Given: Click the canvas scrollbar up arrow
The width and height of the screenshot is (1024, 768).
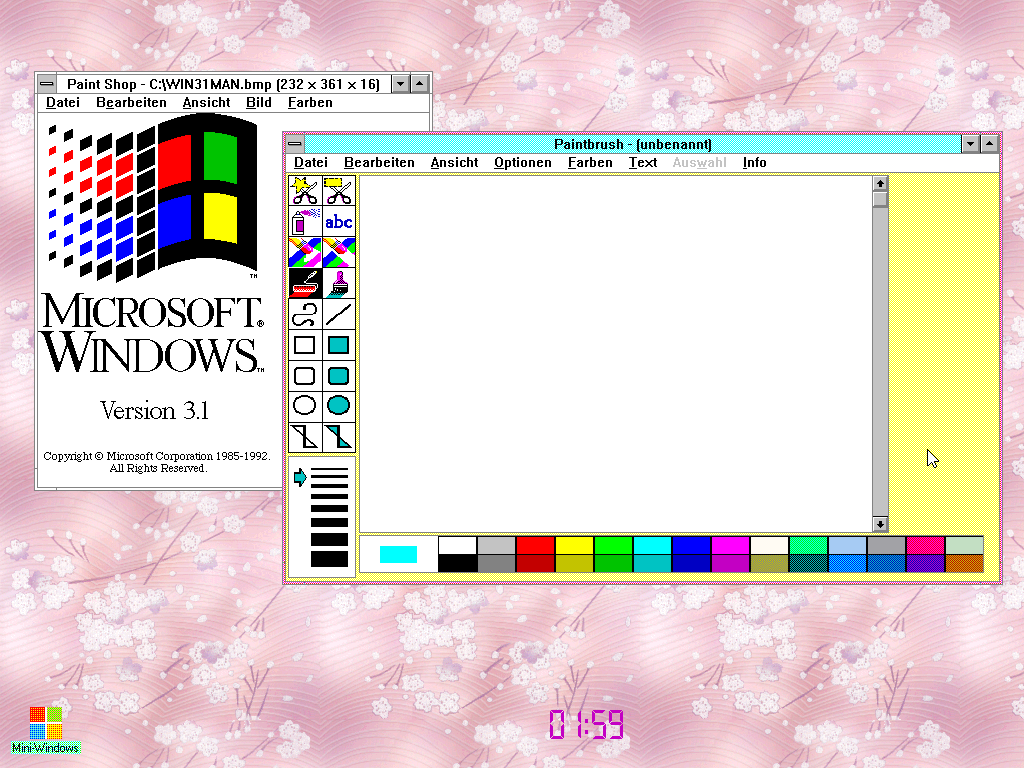Looking at the screenshot, I should 880,184.
